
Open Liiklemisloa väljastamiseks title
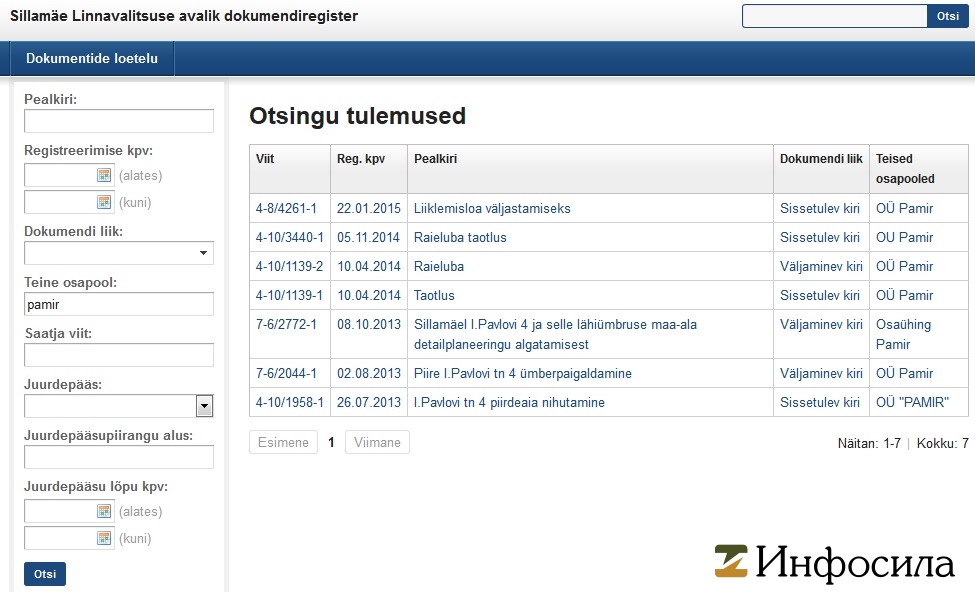coord(492,208)
